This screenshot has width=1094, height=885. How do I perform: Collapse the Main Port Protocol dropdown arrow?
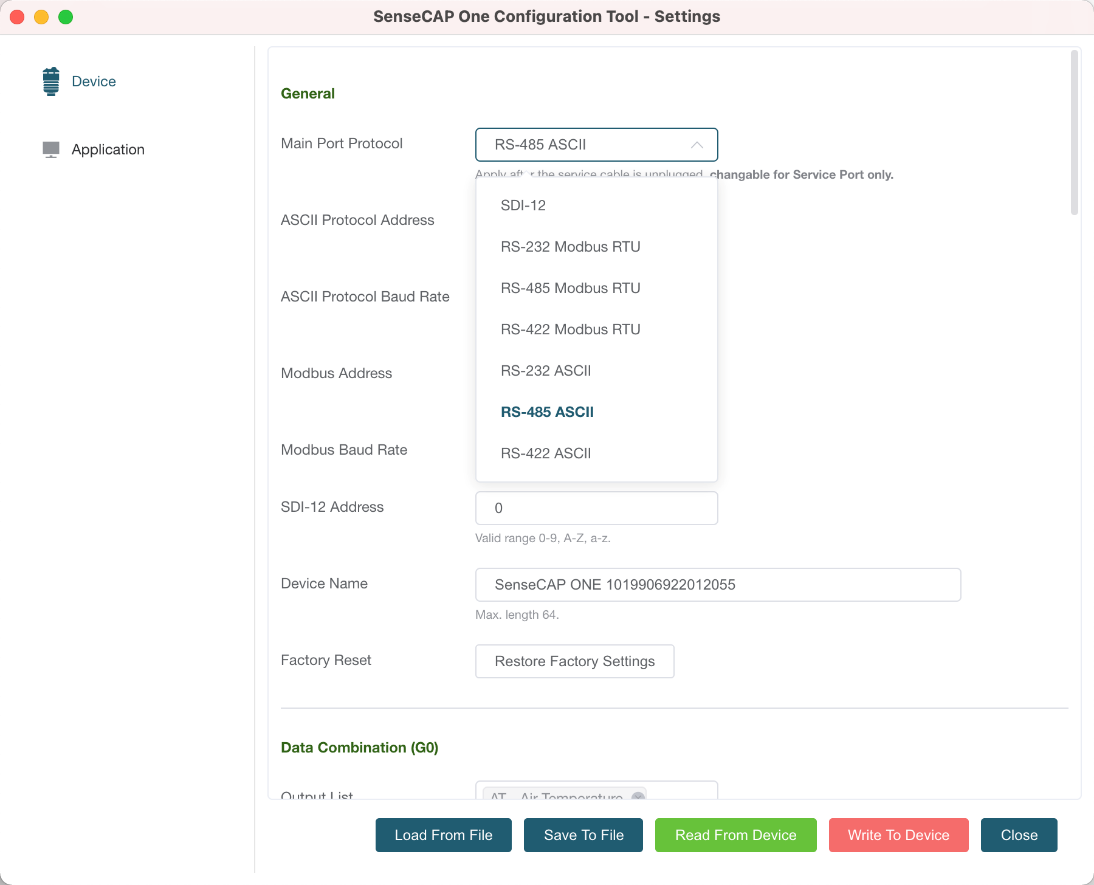pos(697,145)
